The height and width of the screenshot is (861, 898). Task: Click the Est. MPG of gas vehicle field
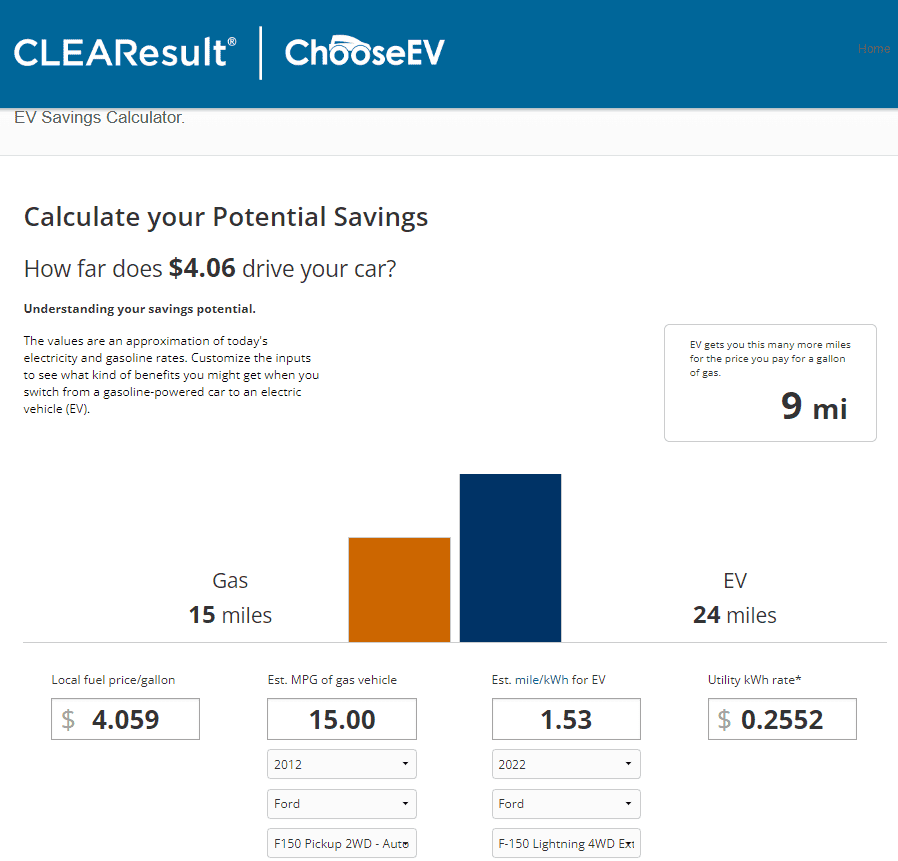[341, 719]
